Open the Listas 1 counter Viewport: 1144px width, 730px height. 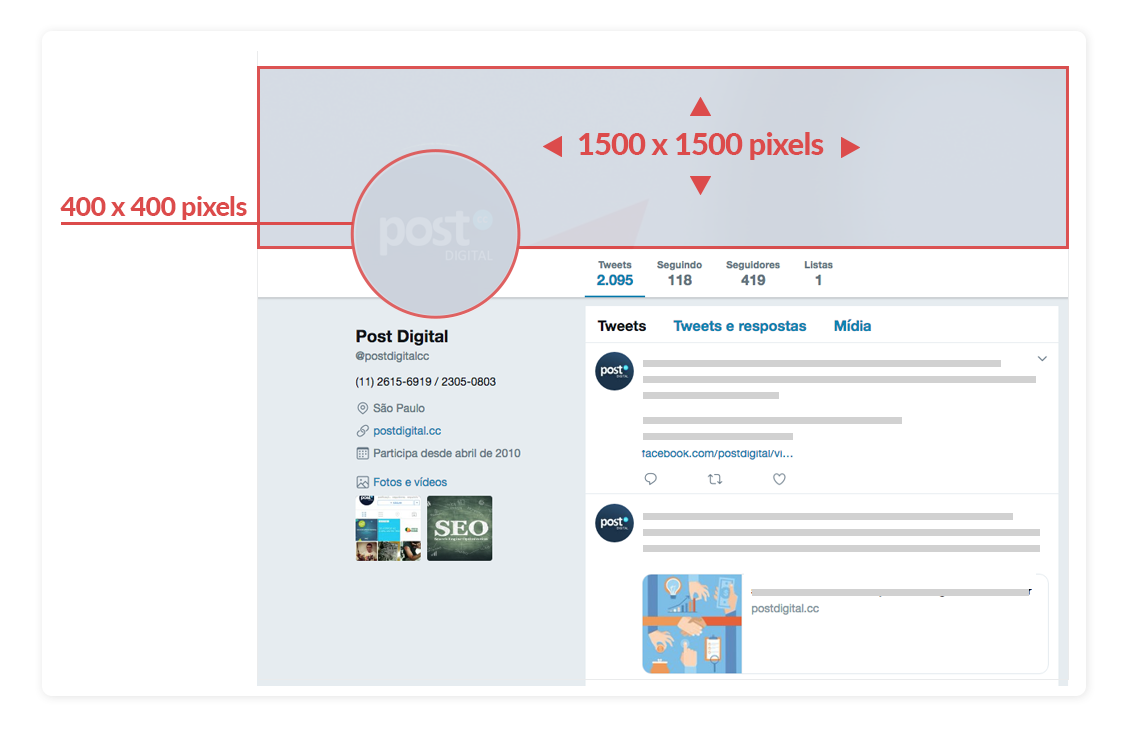point(819,273)
